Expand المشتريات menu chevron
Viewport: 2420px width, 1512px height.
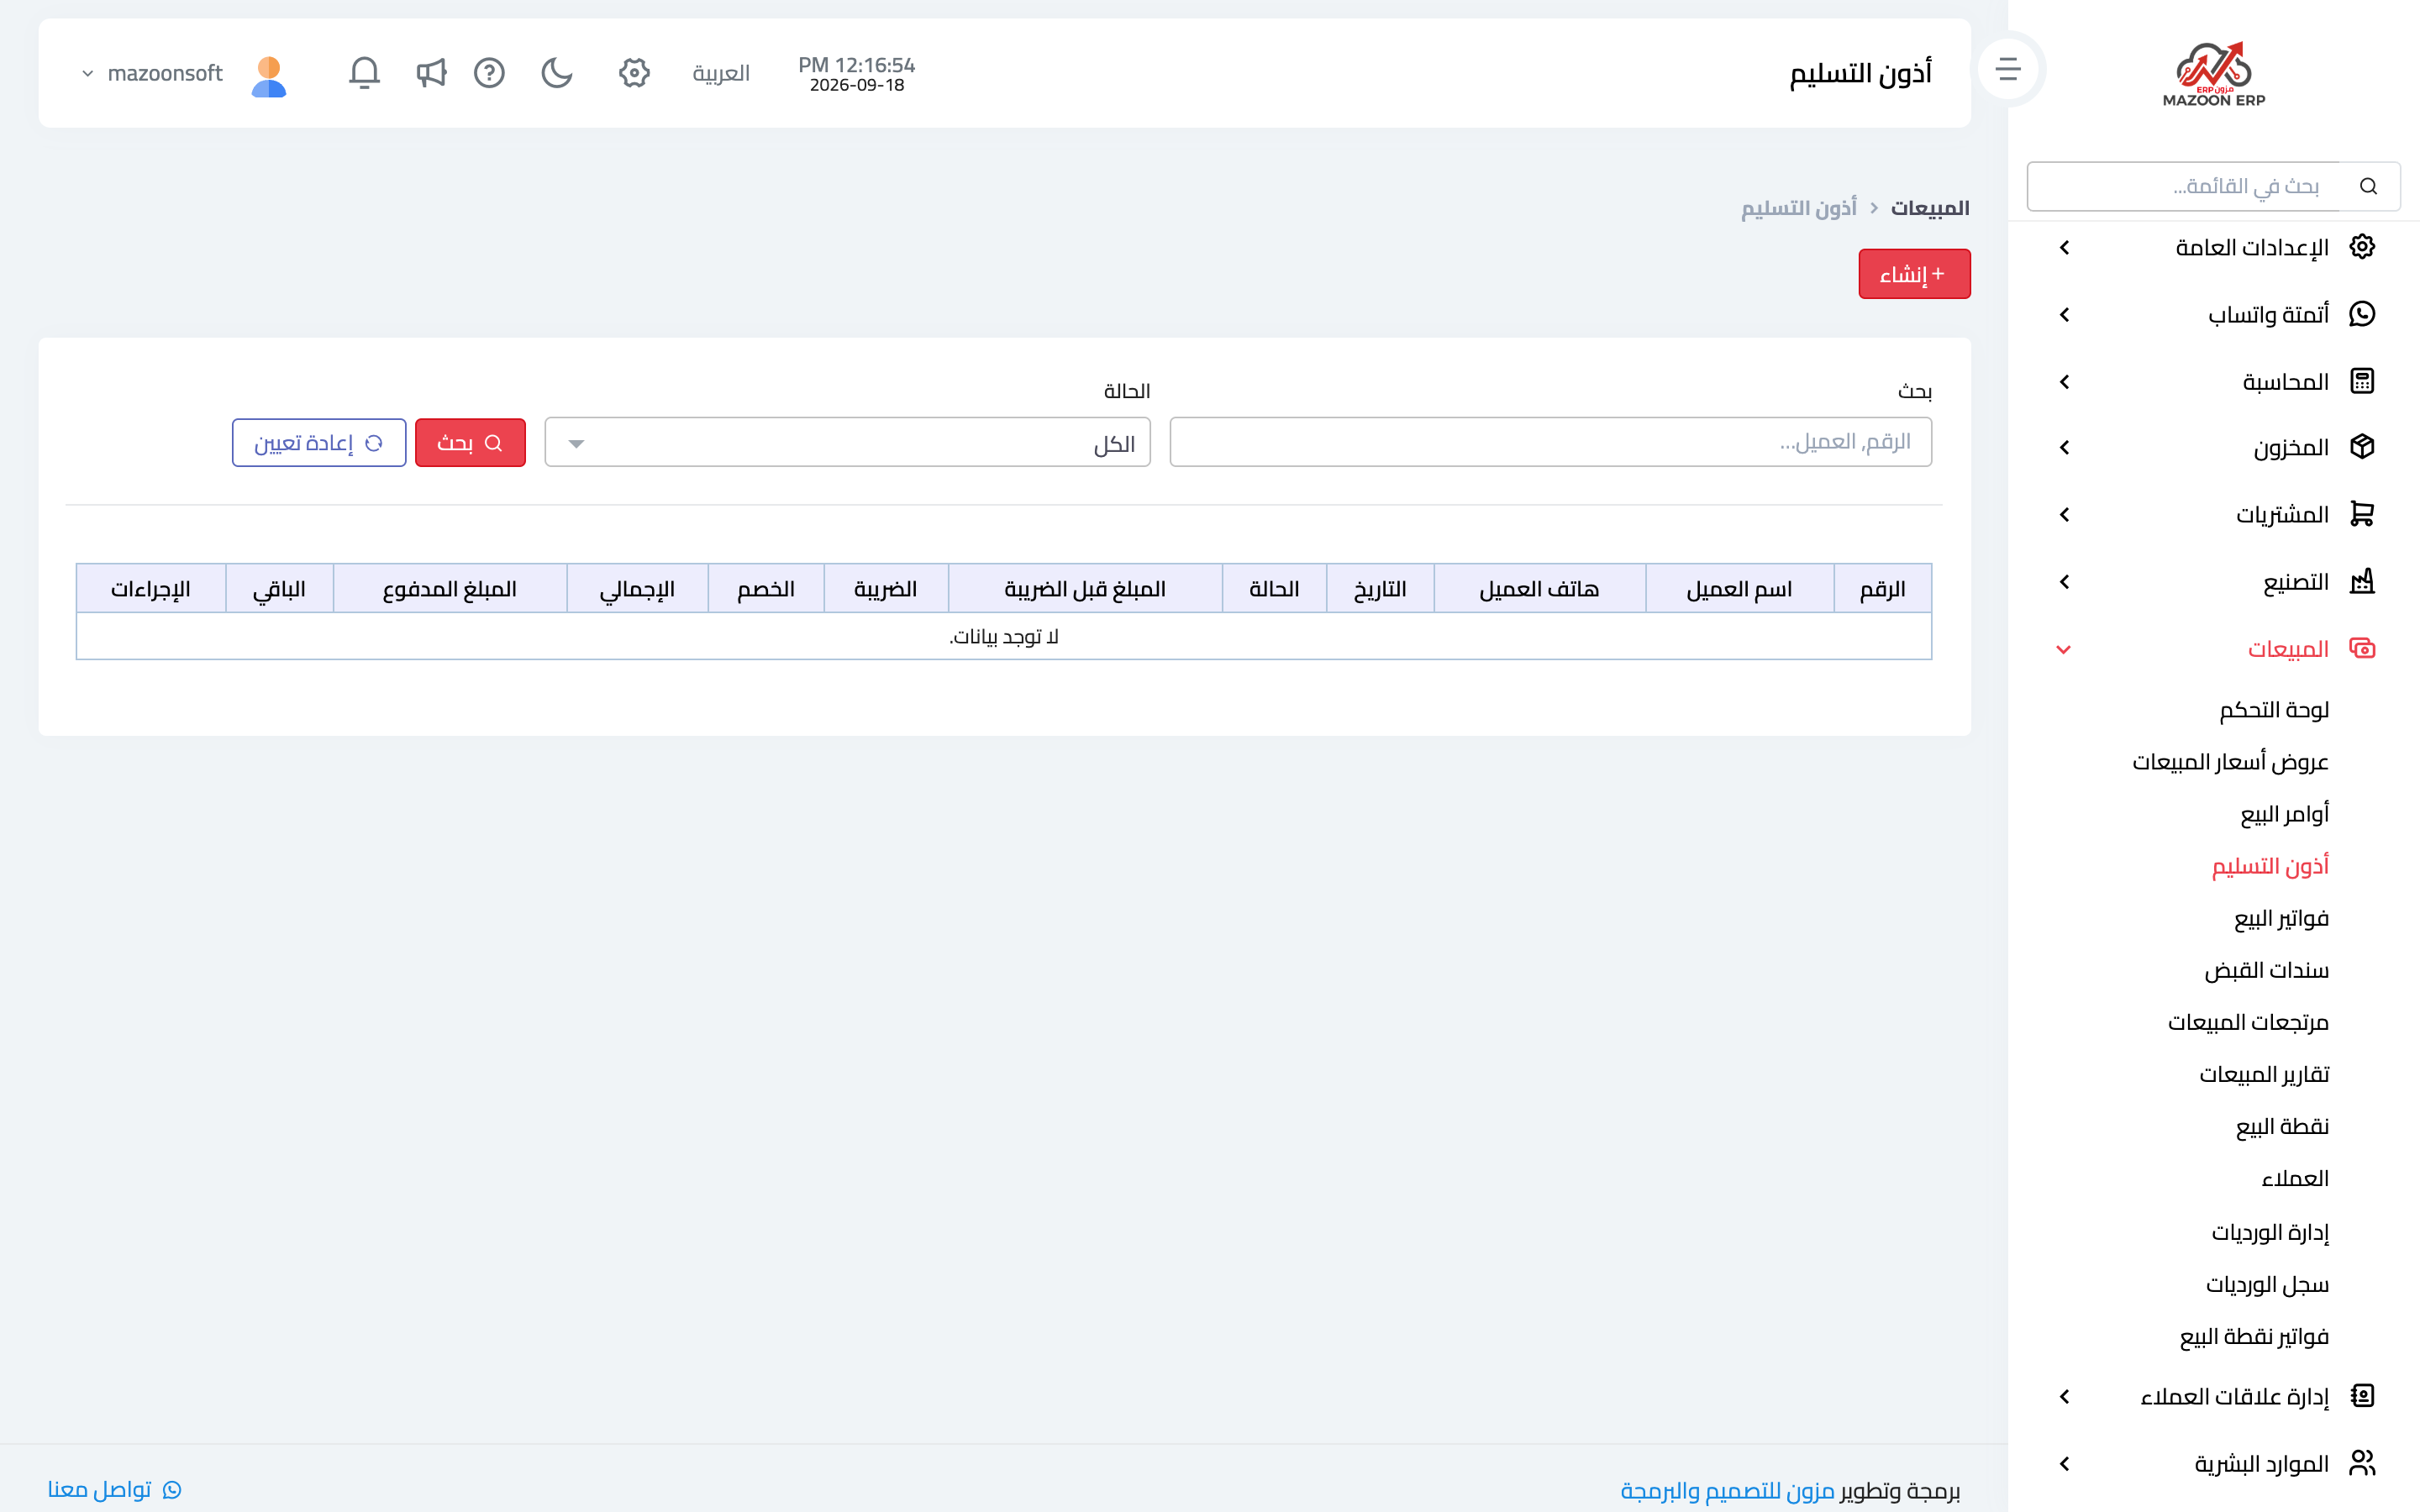coord(2065,515)
